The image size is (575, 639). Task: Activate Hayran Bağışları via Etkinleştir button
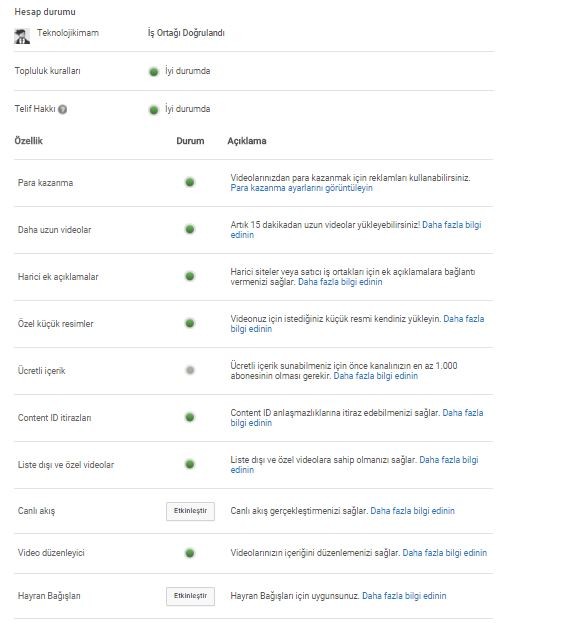pyautogui.click(x=190, y=596)
